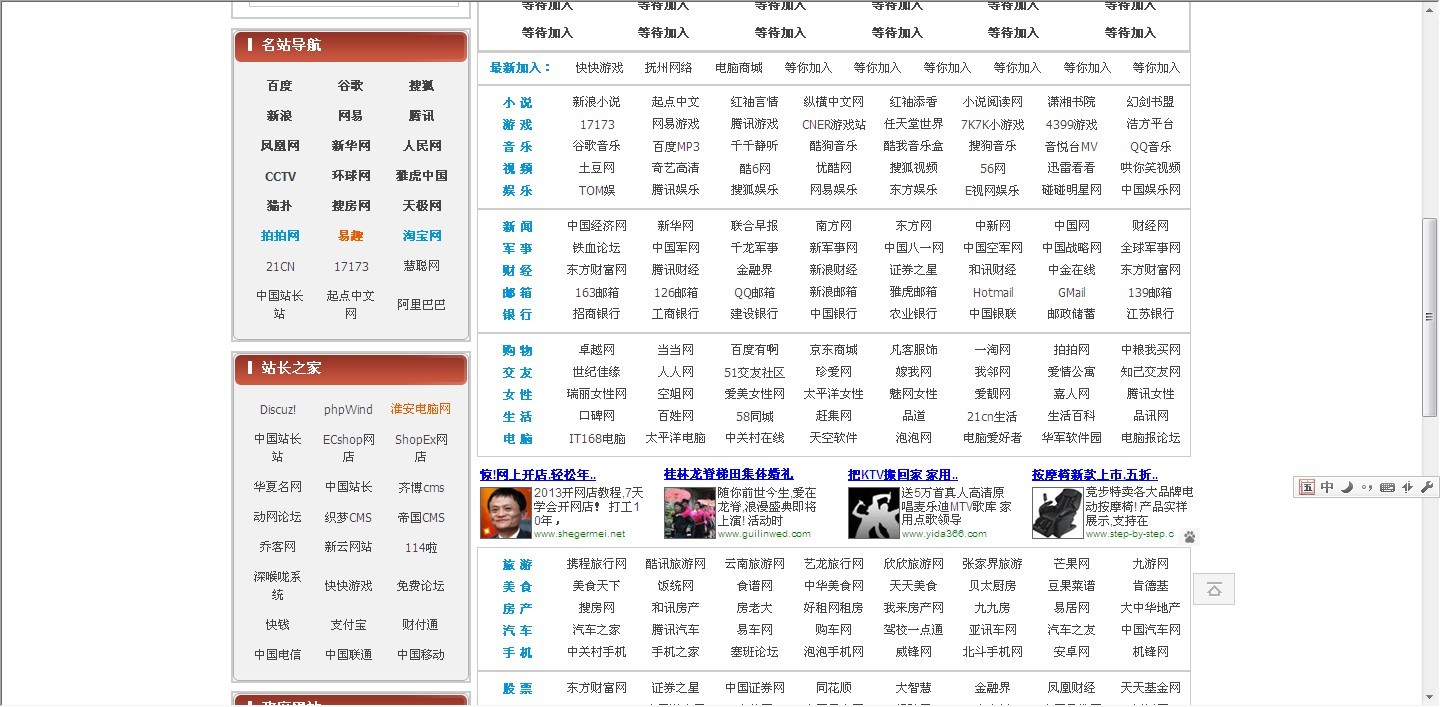
Task: Visit 淮安电脑网 in 站长之家 panel
Action: pyautogui.click(x=421, y=409)
